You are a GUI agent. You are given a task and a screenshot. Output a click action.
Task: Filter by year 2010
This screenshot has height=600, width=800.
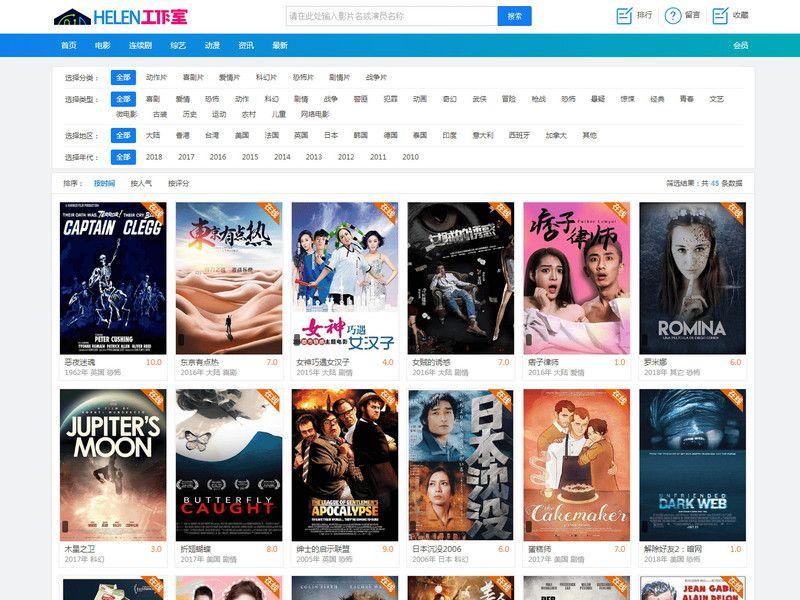pos(410,157)
